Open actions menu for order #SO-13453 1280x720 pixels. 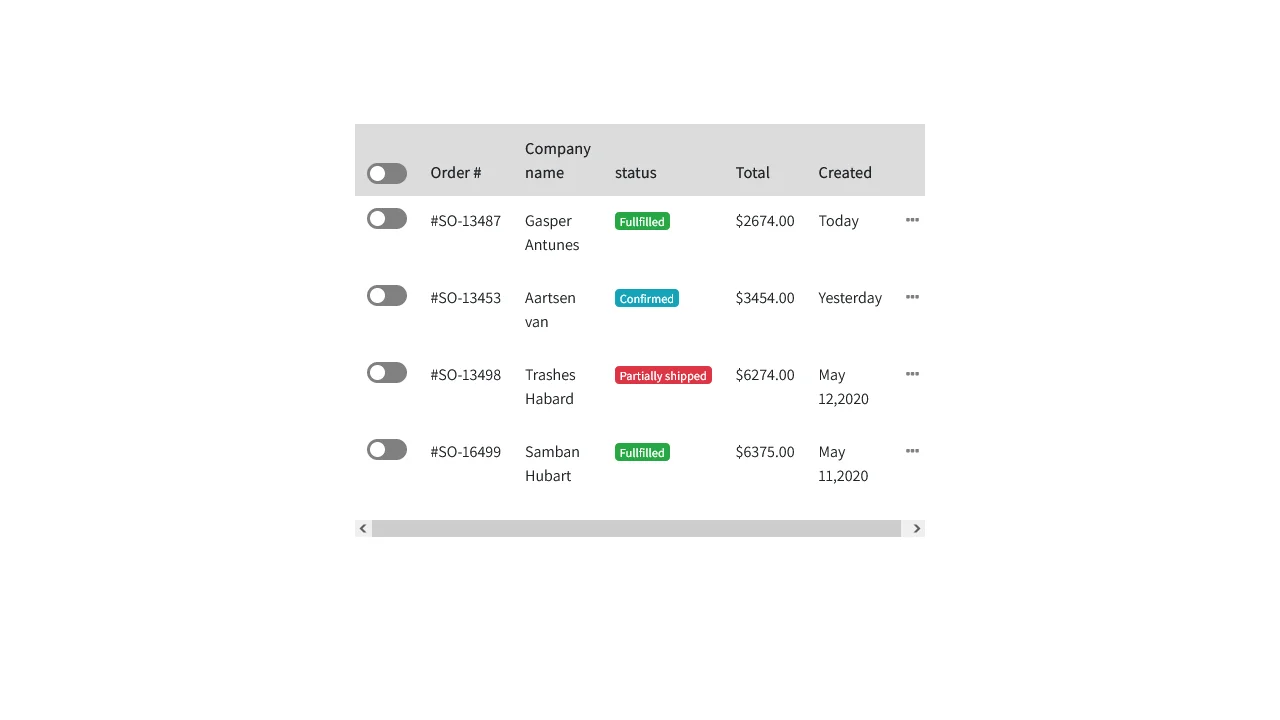pos(912,297)
